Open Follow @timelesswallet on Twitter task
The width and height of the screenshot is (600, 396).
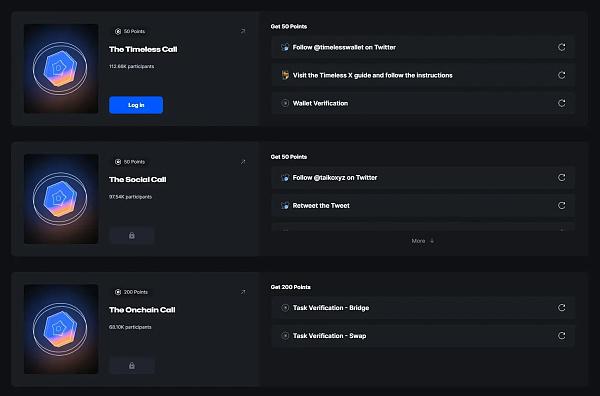(x=423, y=47)
